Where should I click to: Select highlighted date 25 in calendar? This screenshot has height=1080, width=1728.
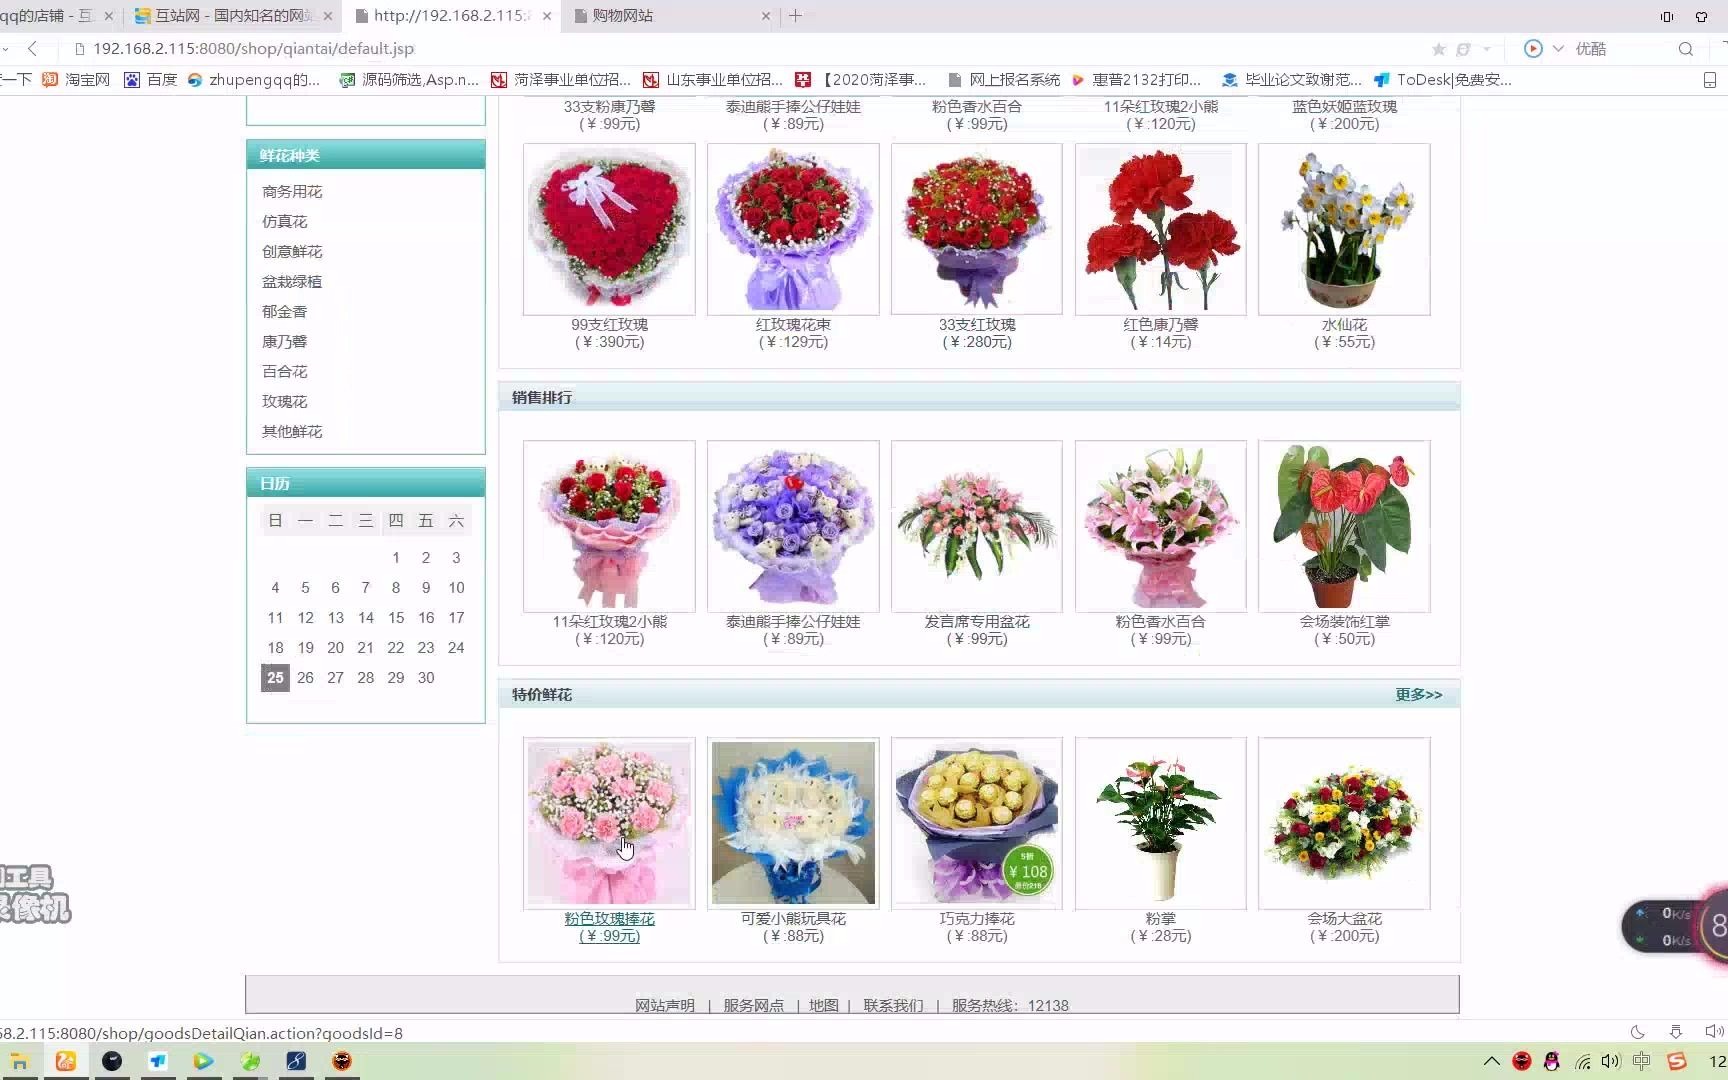(x=275, y=678)
